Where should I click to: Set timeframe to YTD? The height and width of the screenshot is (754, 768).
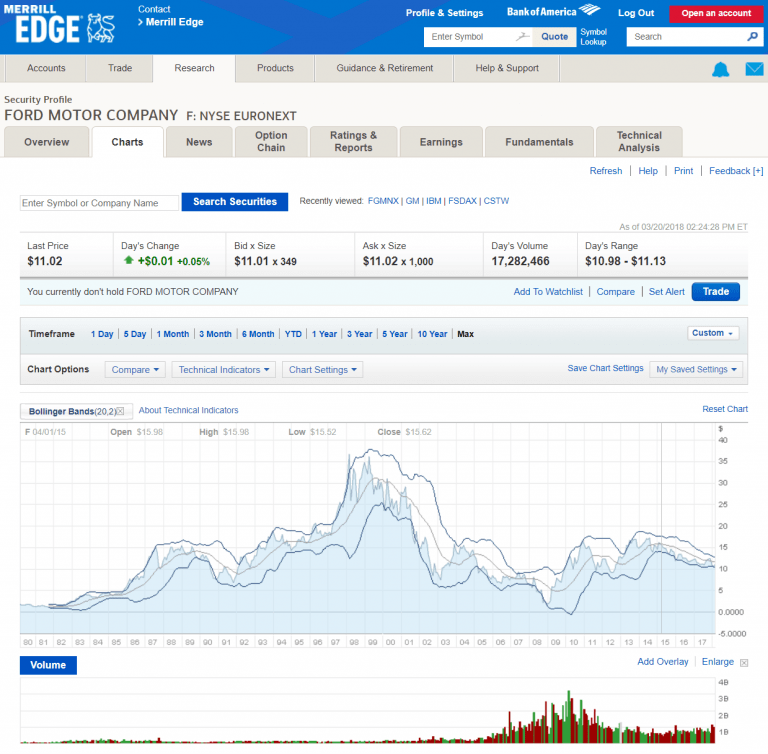click(x=293, y=334)
